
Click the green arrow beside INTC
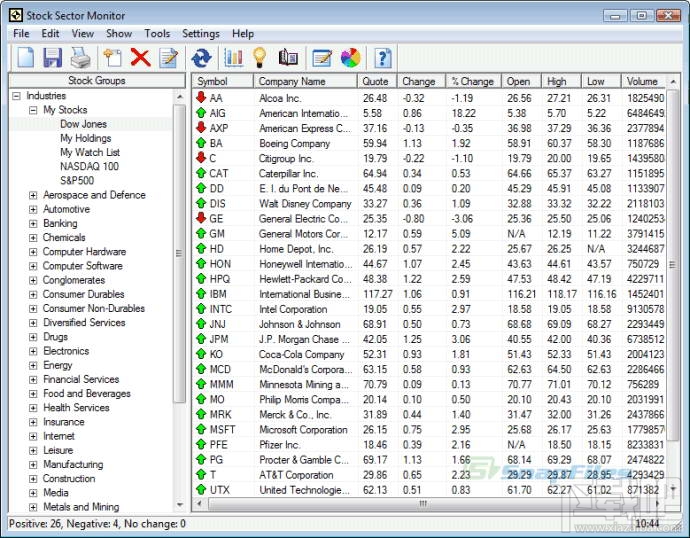[x=201, y=308]
